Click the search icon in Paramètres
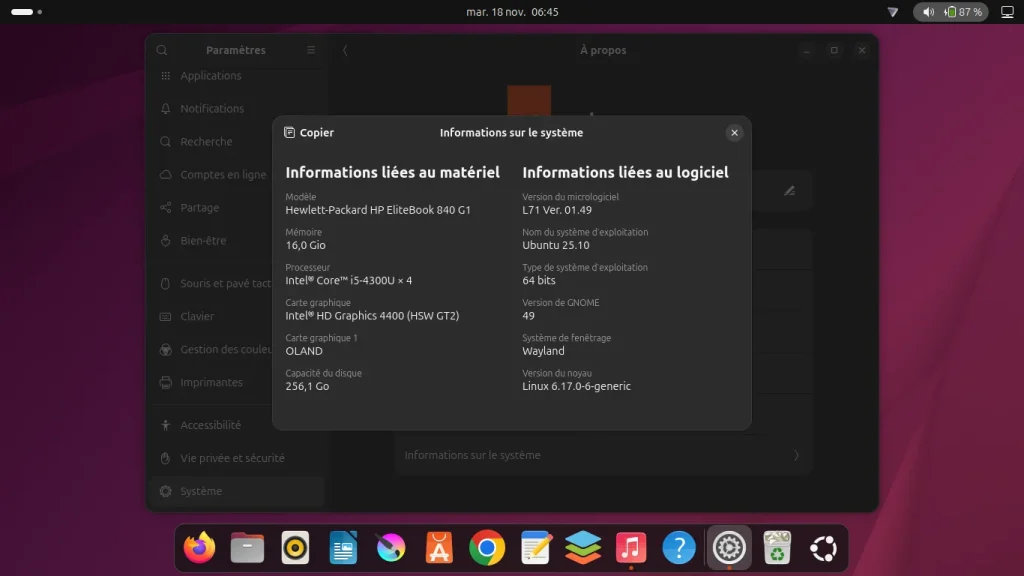The image size is (1024, 576). pyautogui.click(x=162, y=50)
